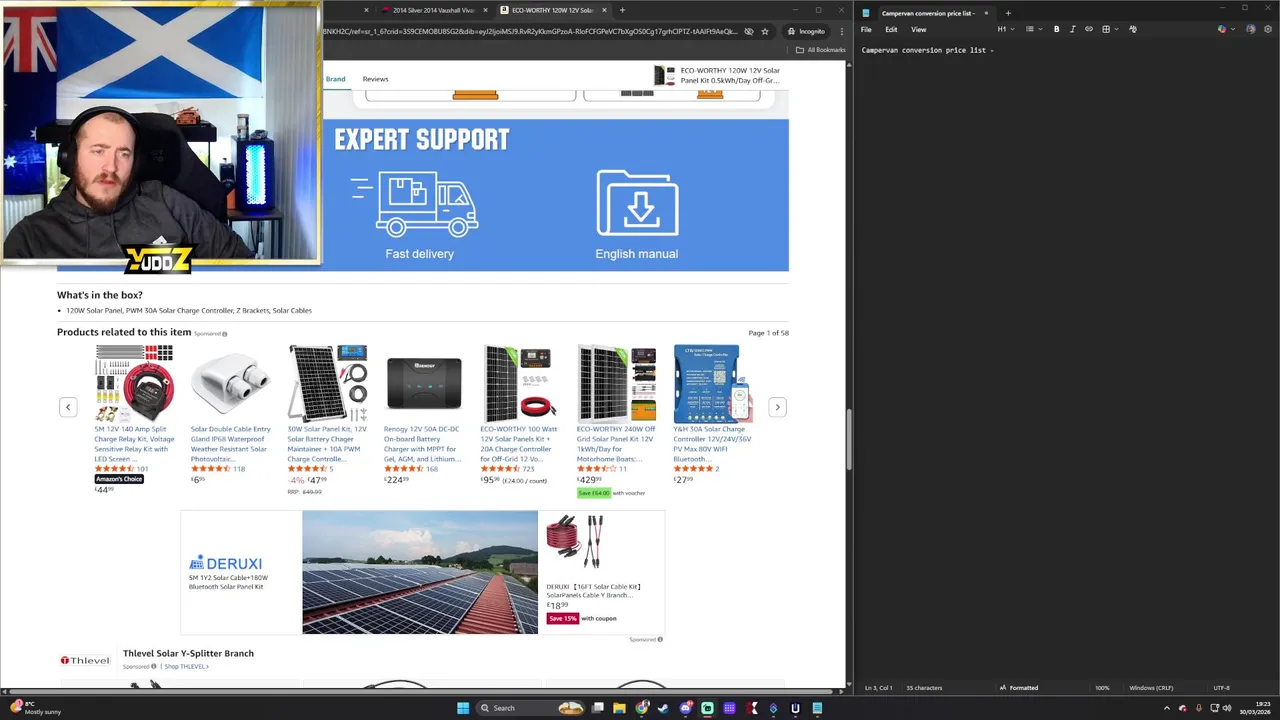The width and height of the screenshot is (1280, 720).
Task: Click Shop THLEVEL link
Action: click(186, 666)
